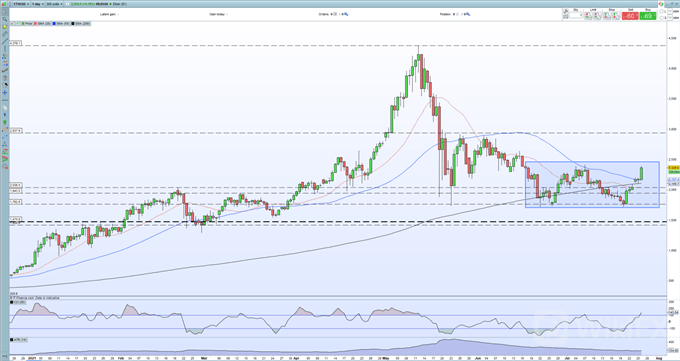Select the trend line drawing tool

tap(5, 41)
